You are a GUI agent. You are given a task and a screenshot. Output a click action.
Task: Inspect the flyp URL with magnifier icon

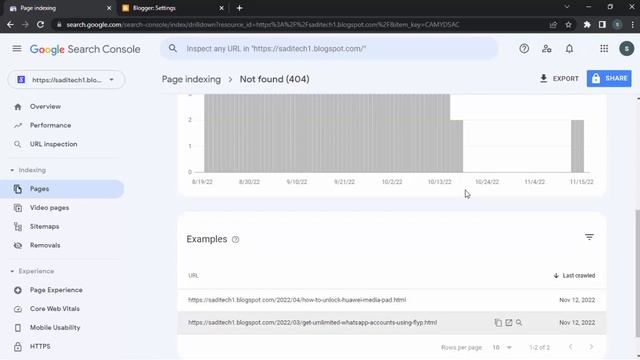click(x=519, y=323)
